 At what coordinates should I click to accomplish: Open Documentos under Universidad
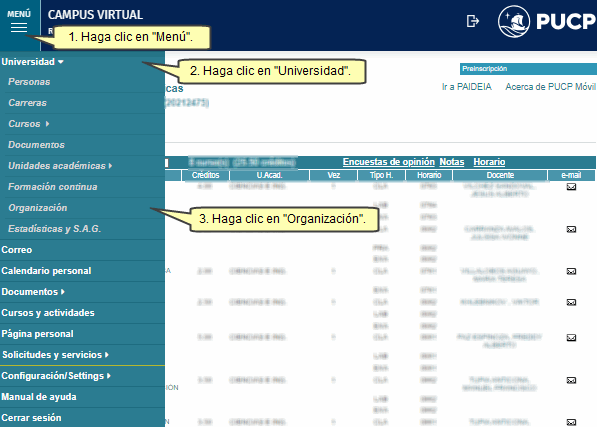pyautogui.click(x=37, y=145)
